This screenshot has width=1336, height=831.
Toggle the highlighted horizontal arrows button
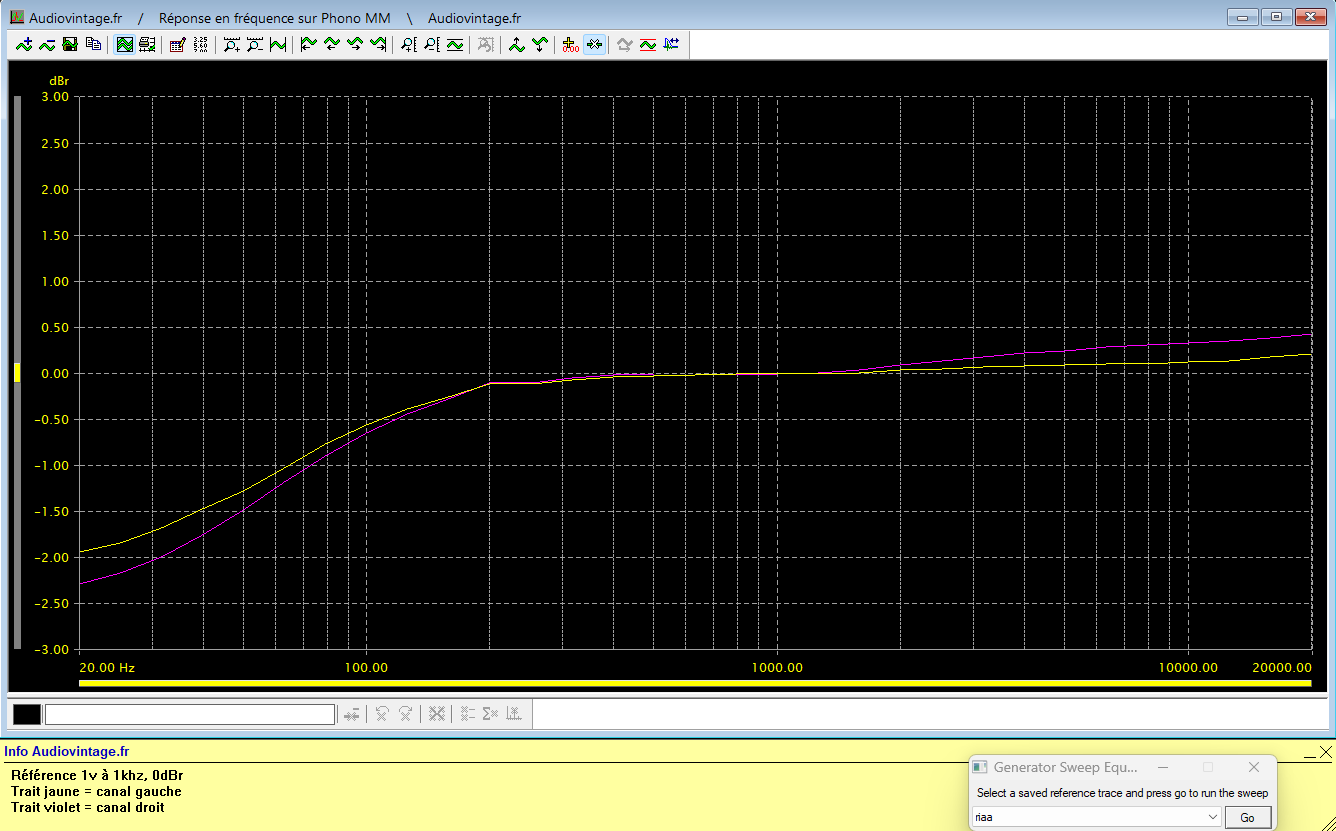click(x=594, y=44)
